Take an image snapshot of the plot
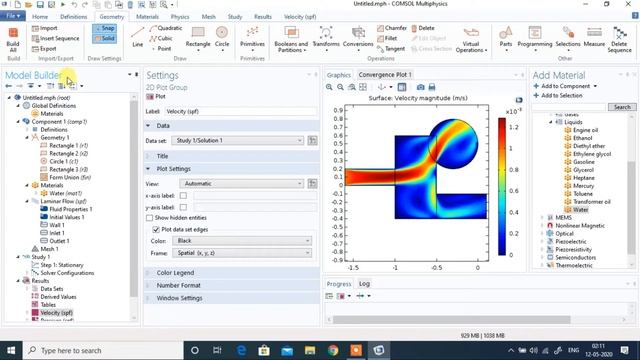This screenshot has width=640, height=360. tap(420, 87)
